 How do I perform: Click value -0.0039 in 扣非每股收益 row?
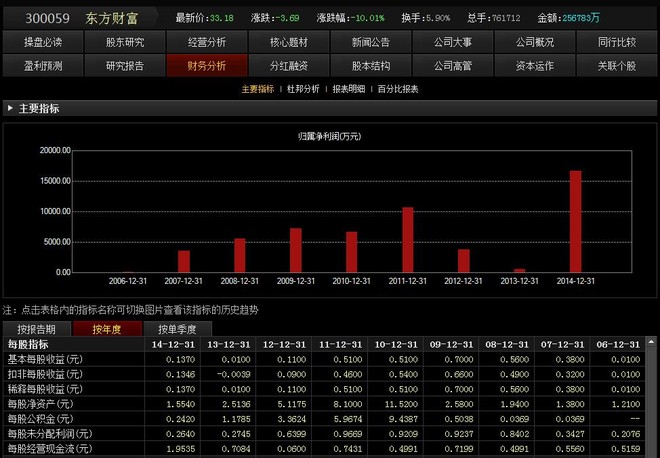pyautogui.click(x=234, y=374)
